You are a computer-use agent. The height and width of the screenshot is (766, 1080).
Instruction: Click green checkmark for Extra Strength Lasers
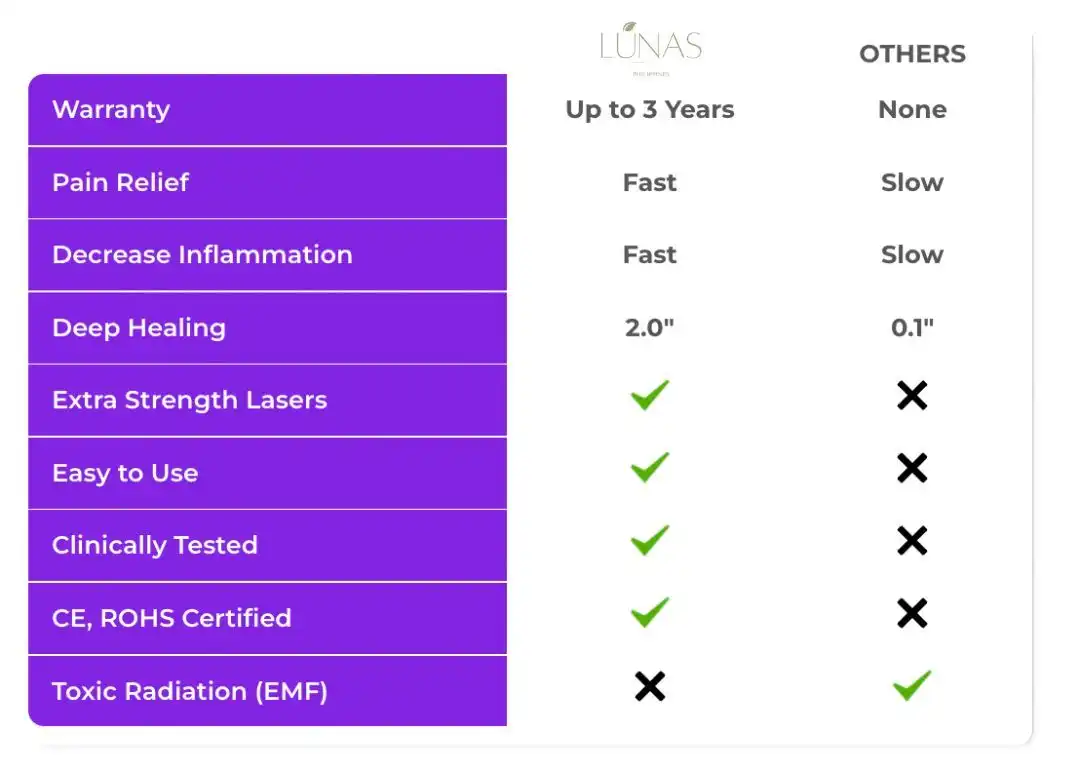click(x=650, y=395)
